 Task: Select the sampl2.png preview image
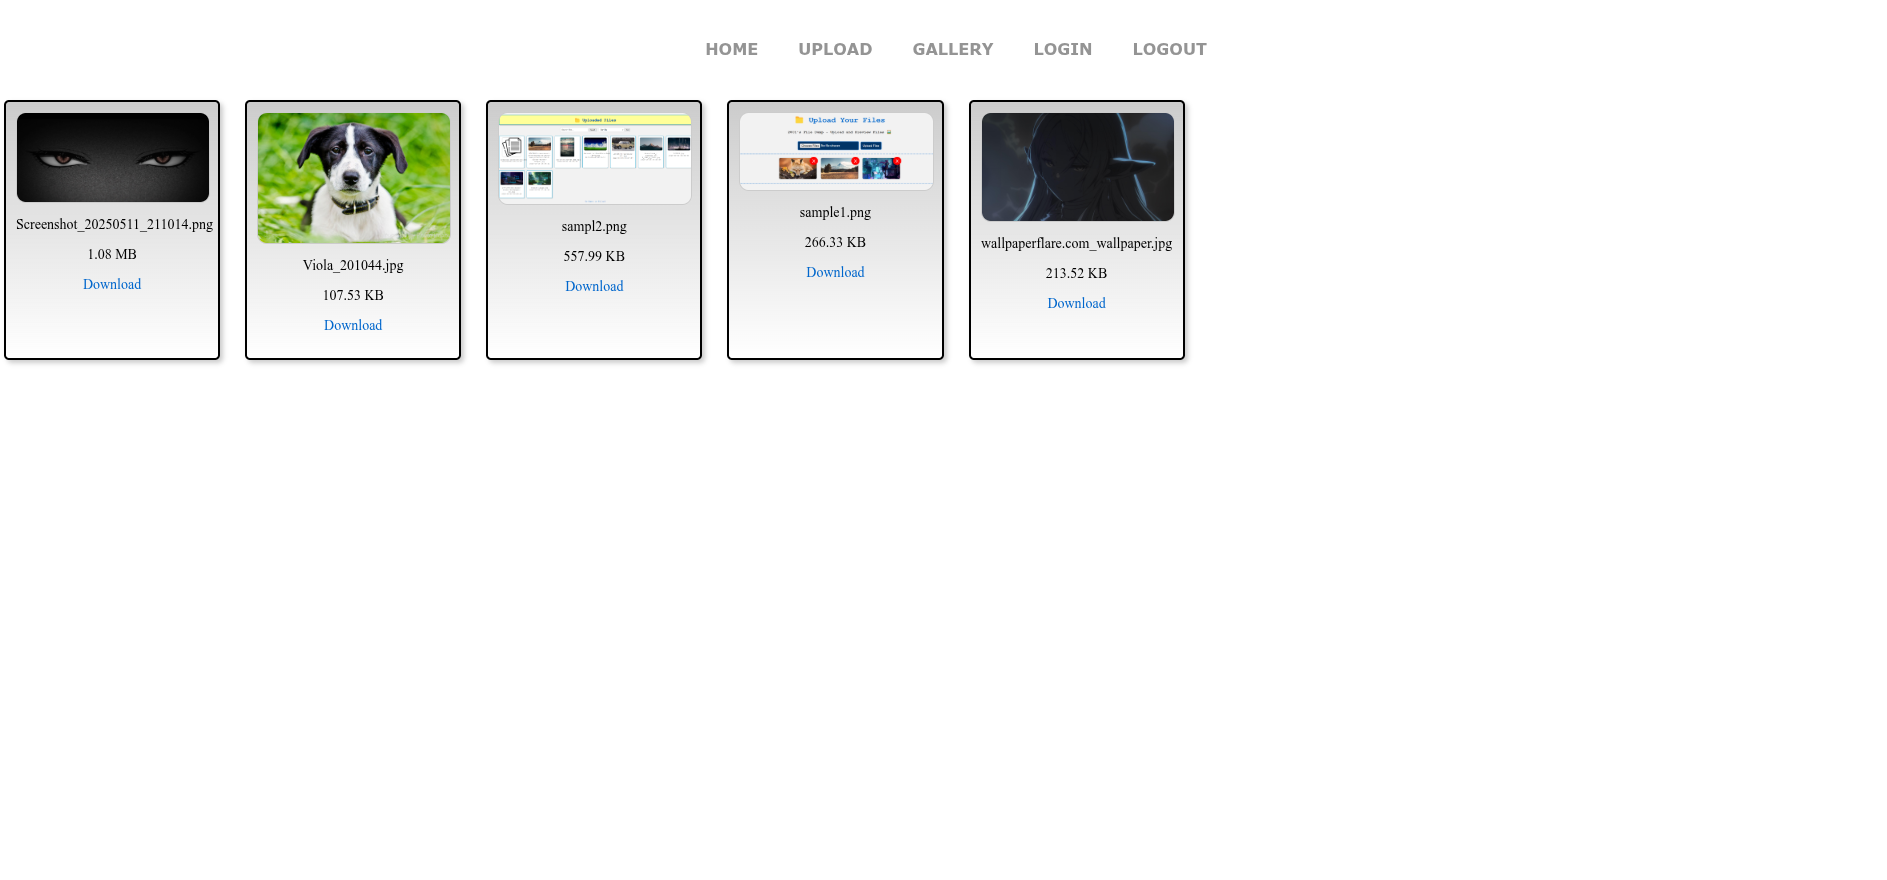click(x=595, y=159)
